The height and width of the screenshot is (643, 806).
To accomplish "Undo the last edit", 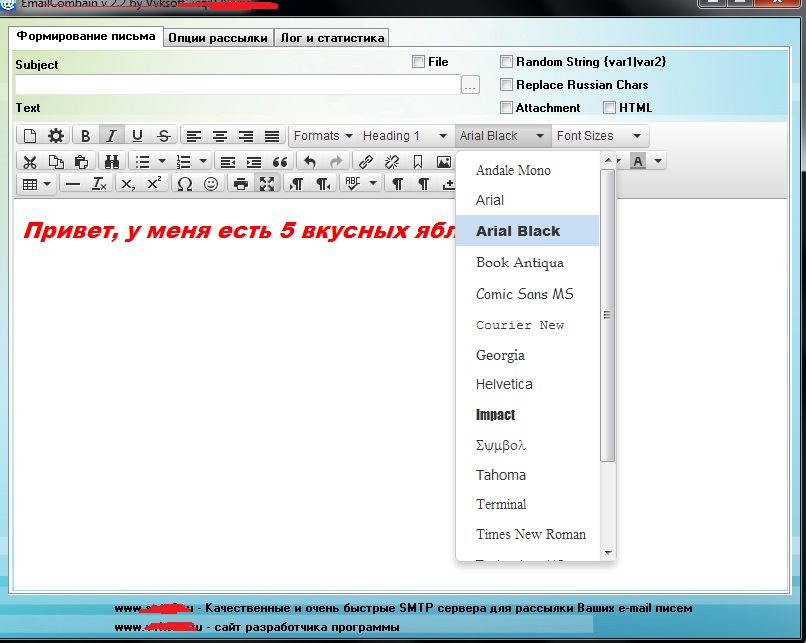I will [x=309, y=162].
